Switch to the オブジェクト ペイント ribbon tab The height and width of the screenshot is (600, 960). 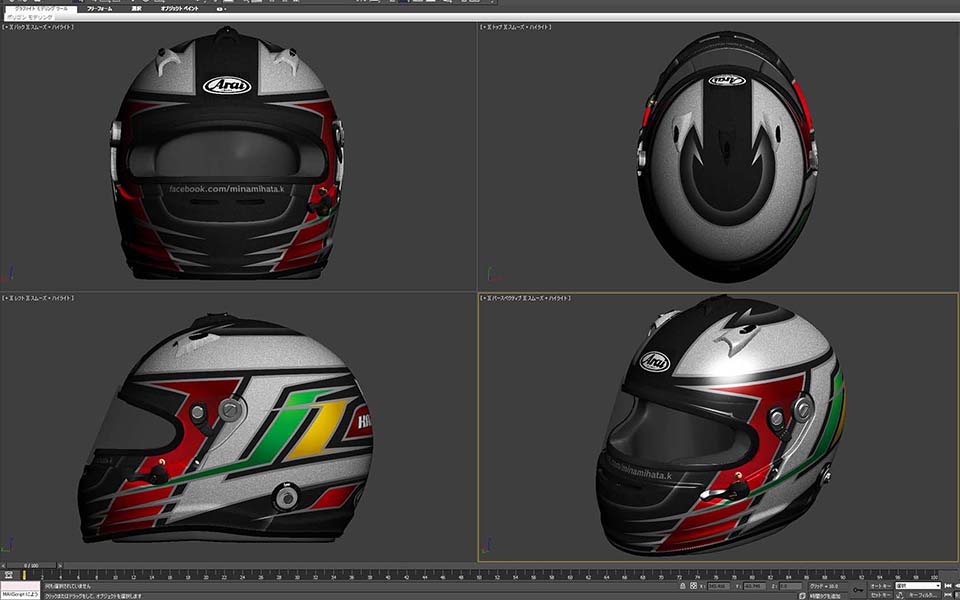click(180, 9)
